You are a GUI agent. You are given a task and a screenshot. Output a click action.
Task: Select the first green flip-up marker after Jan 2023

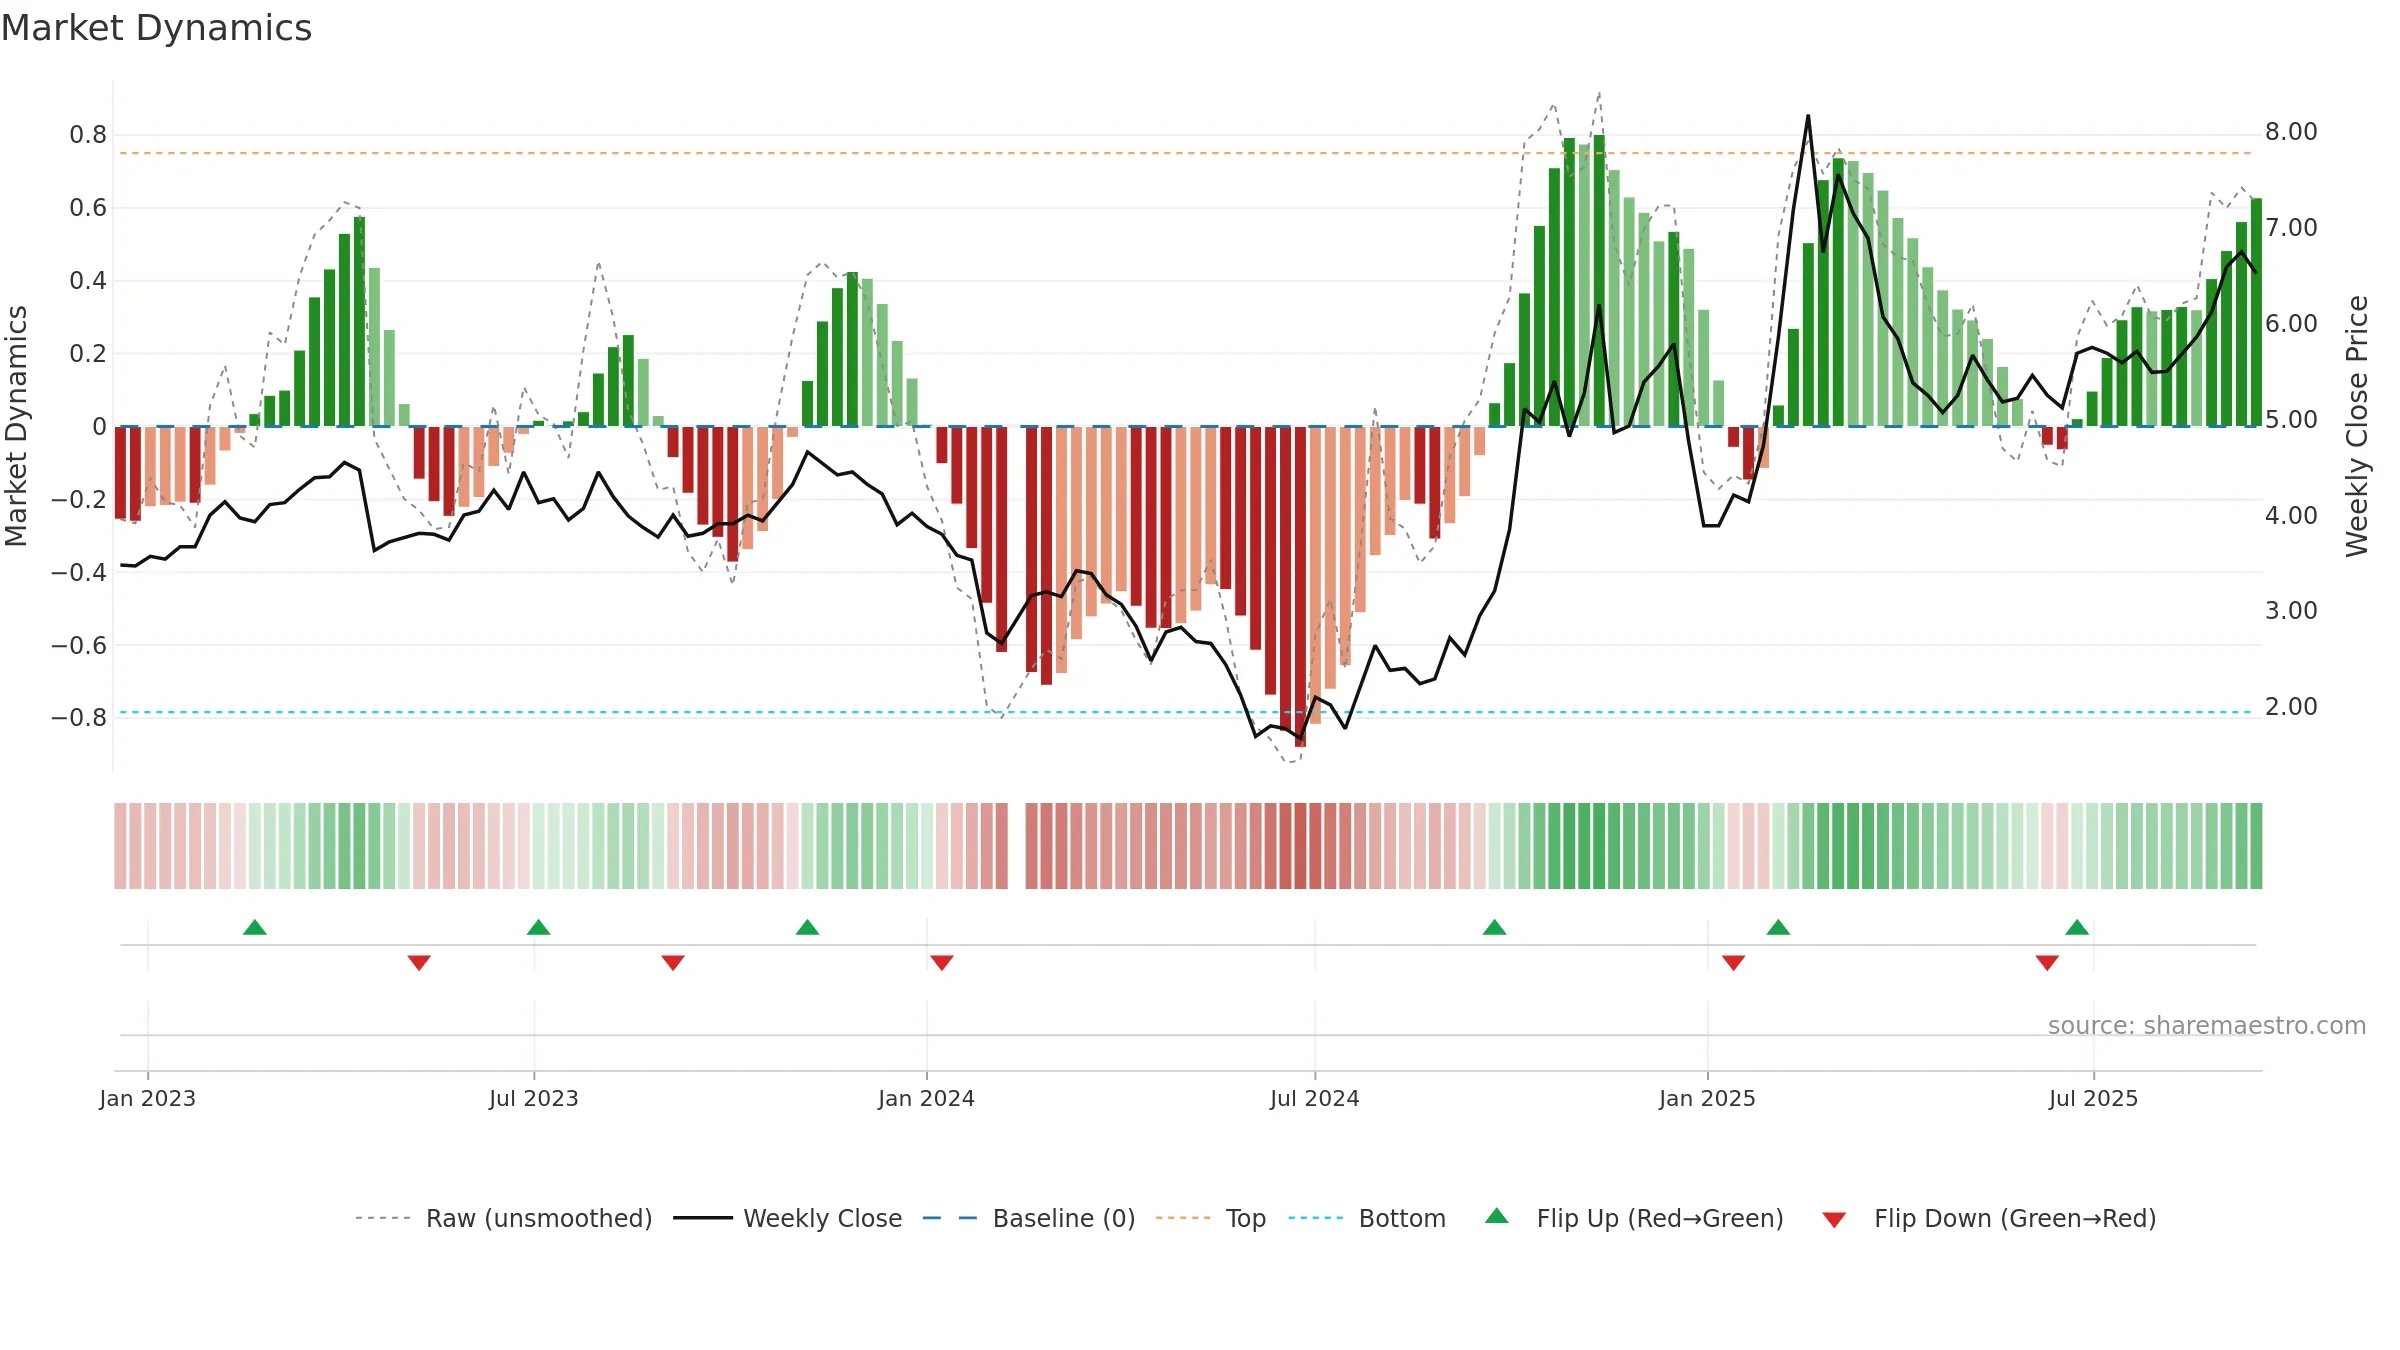[255, 927]
